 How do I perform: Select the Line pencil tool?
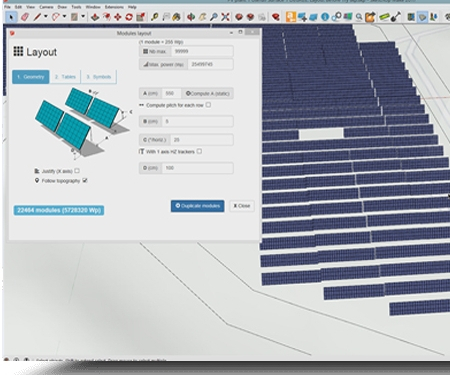(x=37, y=17)
